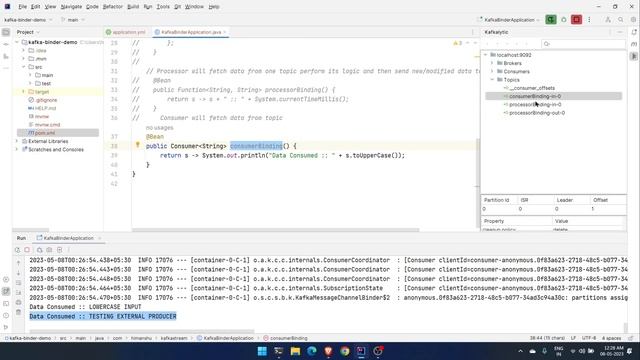The image size is (640, 360).
Task: Click the thread dump camera icon
Action: 49,250
